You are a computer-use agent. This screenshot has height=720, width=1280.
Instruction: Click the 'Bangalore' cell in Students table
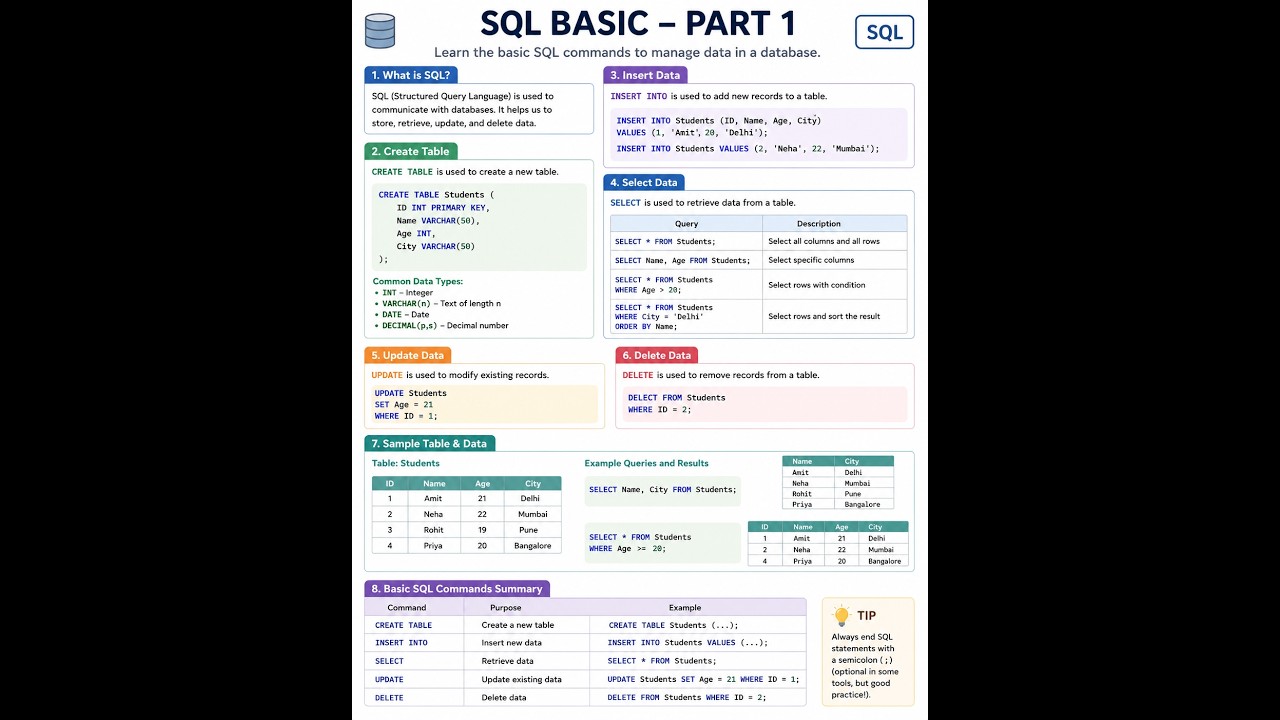point(533,546)
